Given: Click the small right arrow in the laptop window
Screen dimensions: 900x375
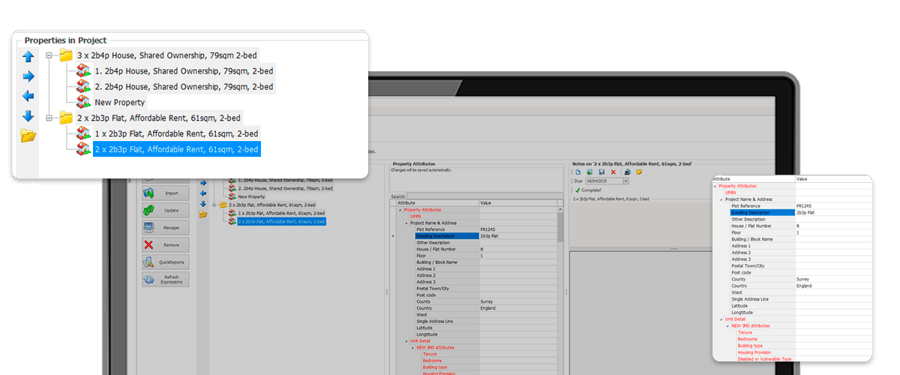Looking at the screenshot, I should click(203, 183).
